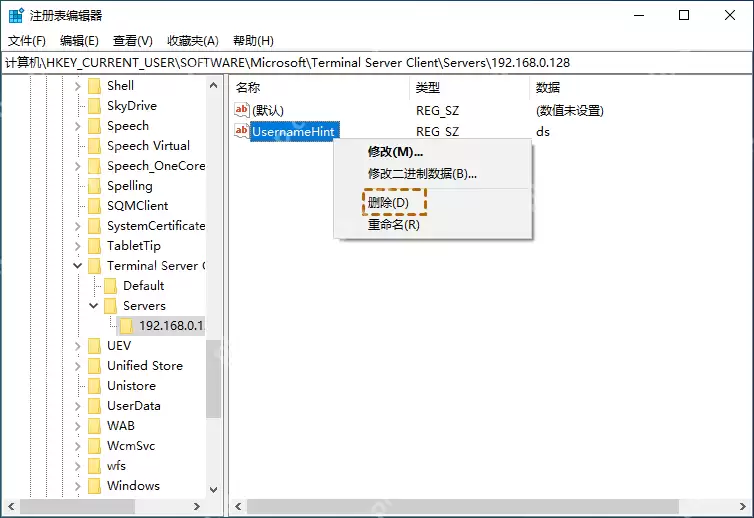Select the Default folder icon under Terminal Server
The image size is (754, 518).
111,286
